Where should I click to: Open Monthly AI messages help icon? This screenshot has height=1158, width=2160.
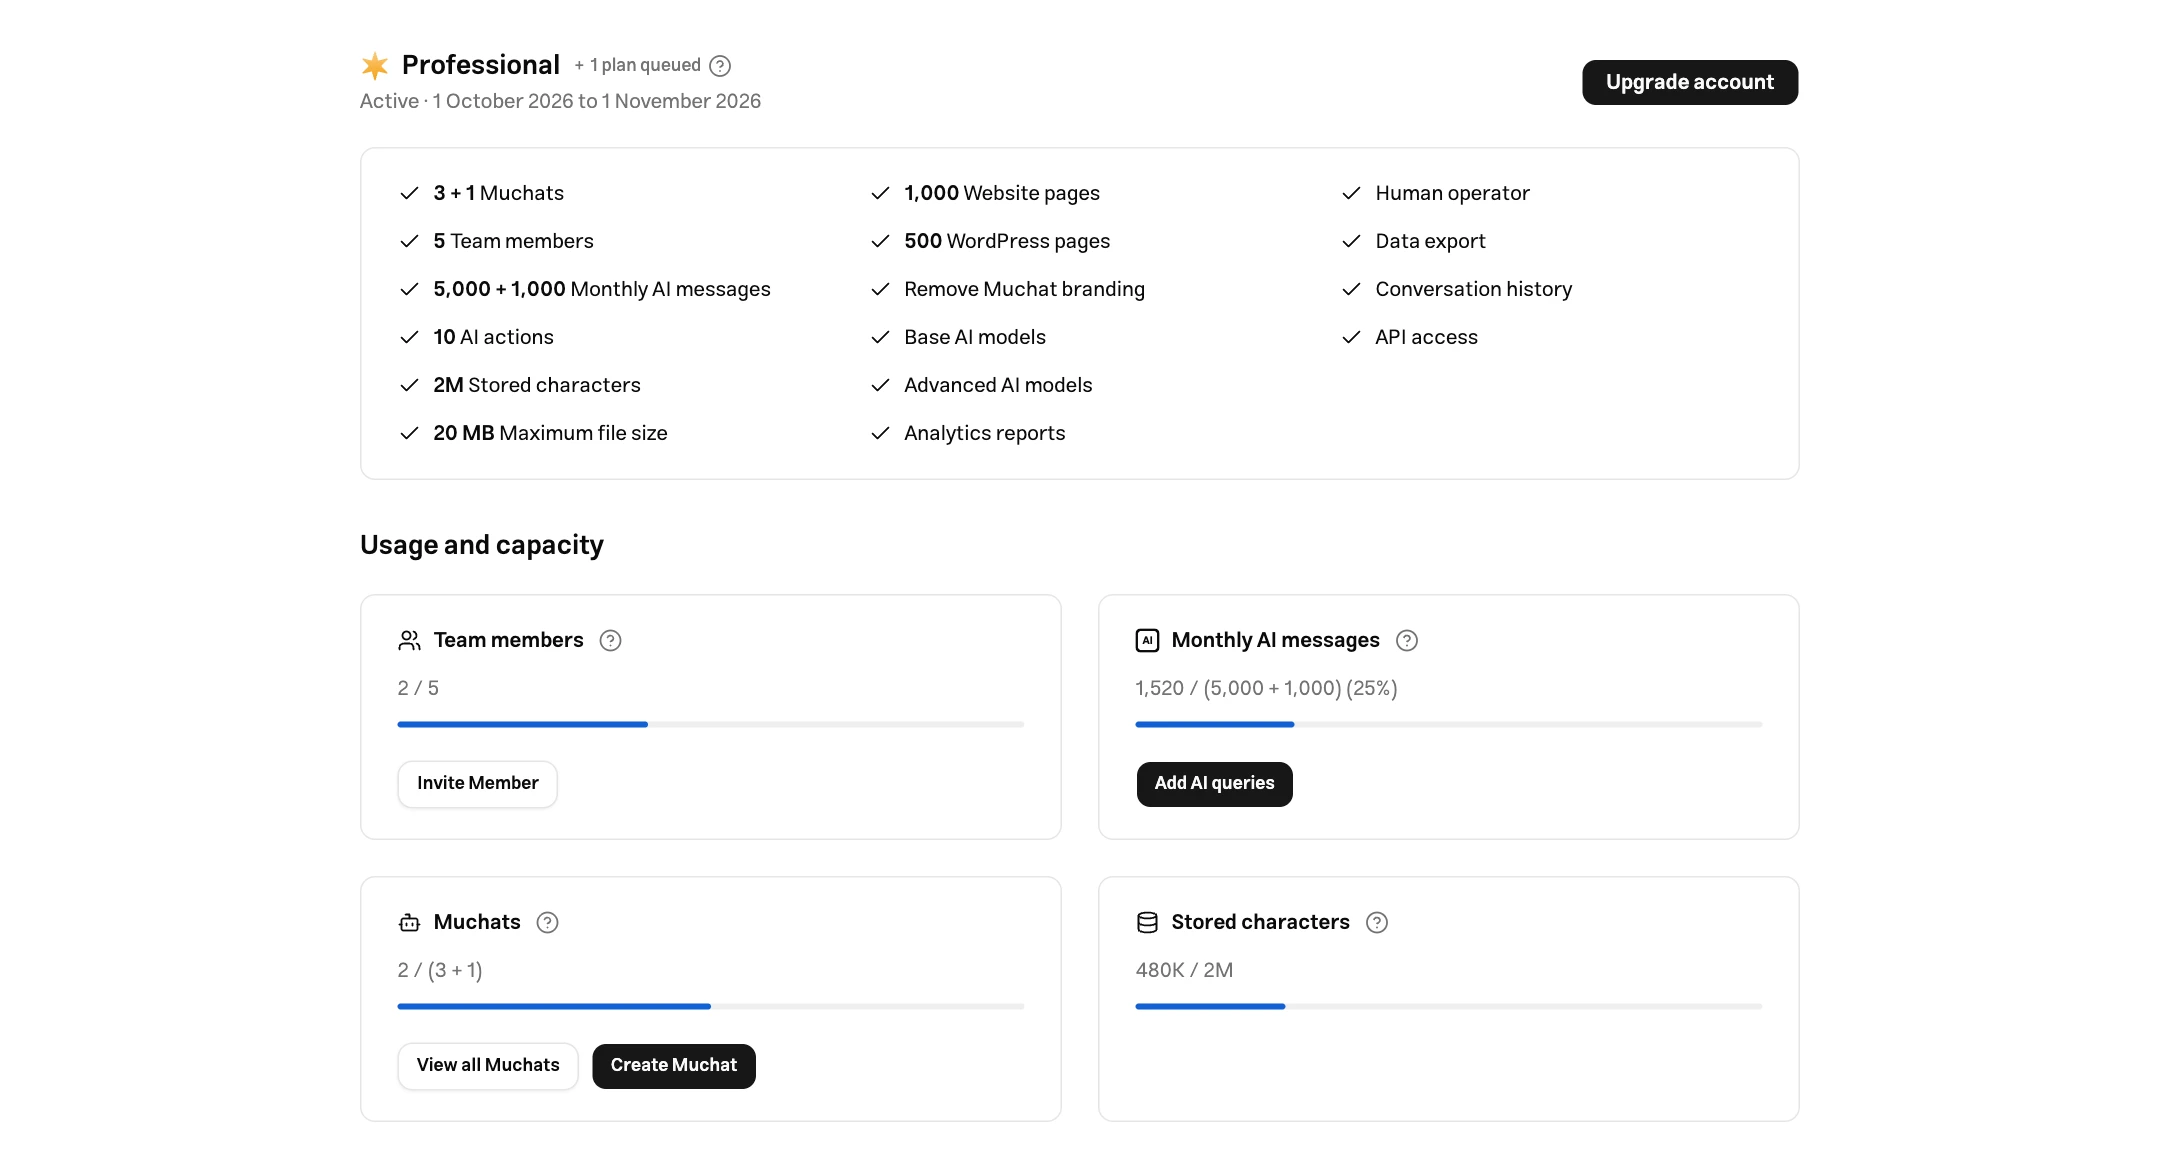point(1407,641)
